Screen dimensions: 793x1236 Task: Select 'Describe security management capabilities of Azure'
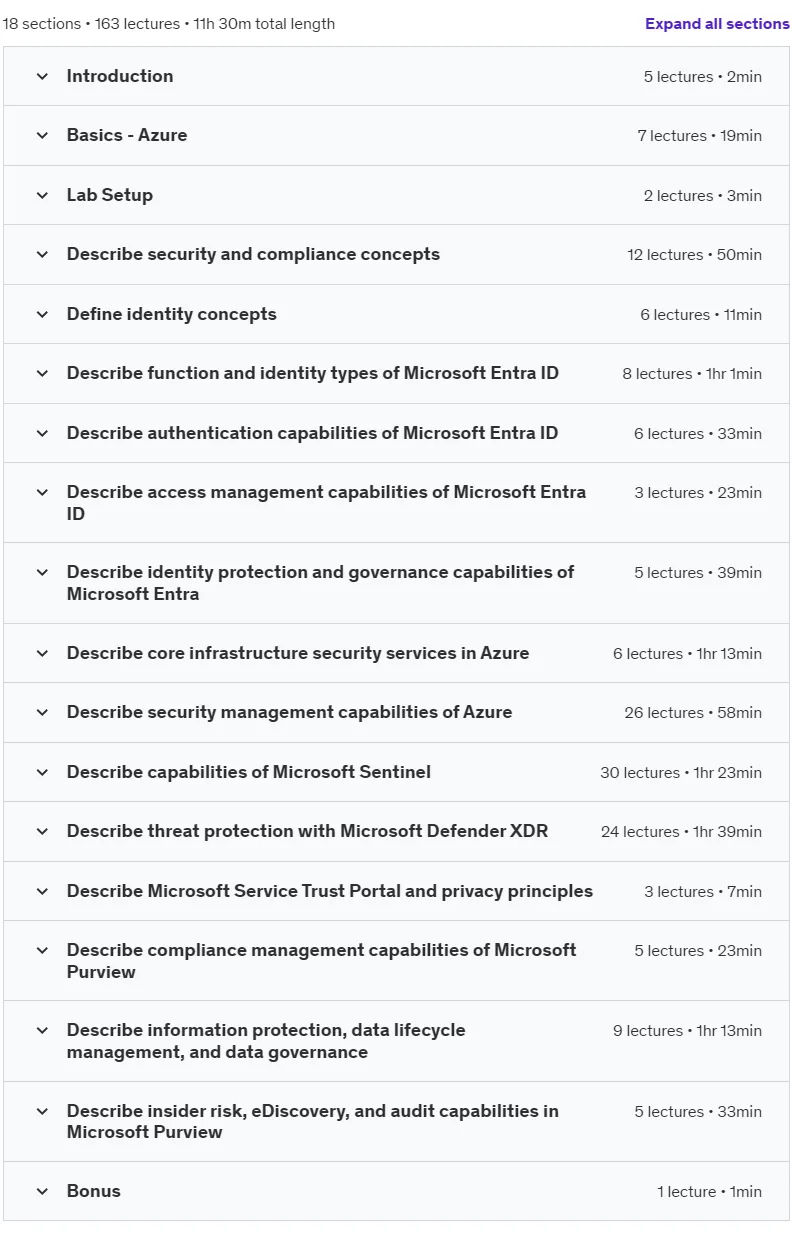point(290,712)
